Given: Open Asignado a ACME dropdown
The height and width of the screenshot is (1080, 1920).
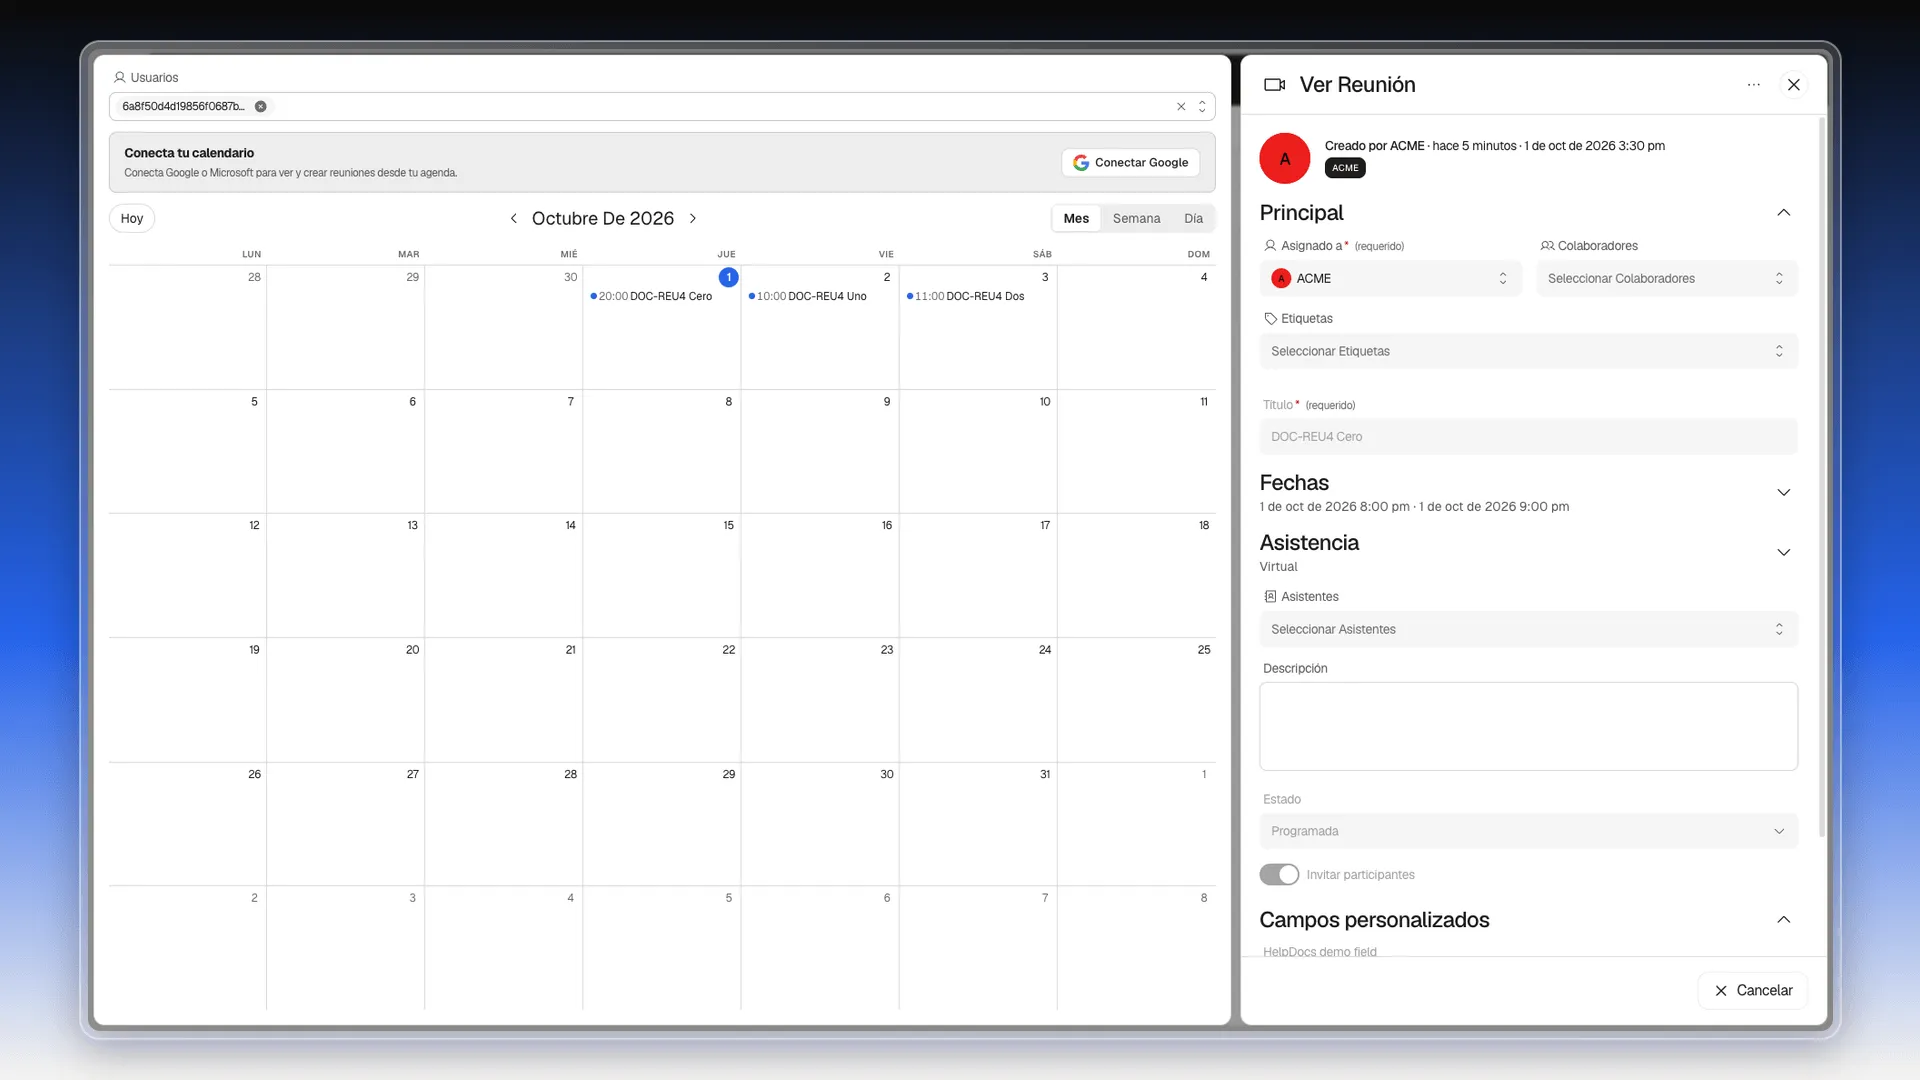Looking at the screenshot, I should (x=1390, y=279).
